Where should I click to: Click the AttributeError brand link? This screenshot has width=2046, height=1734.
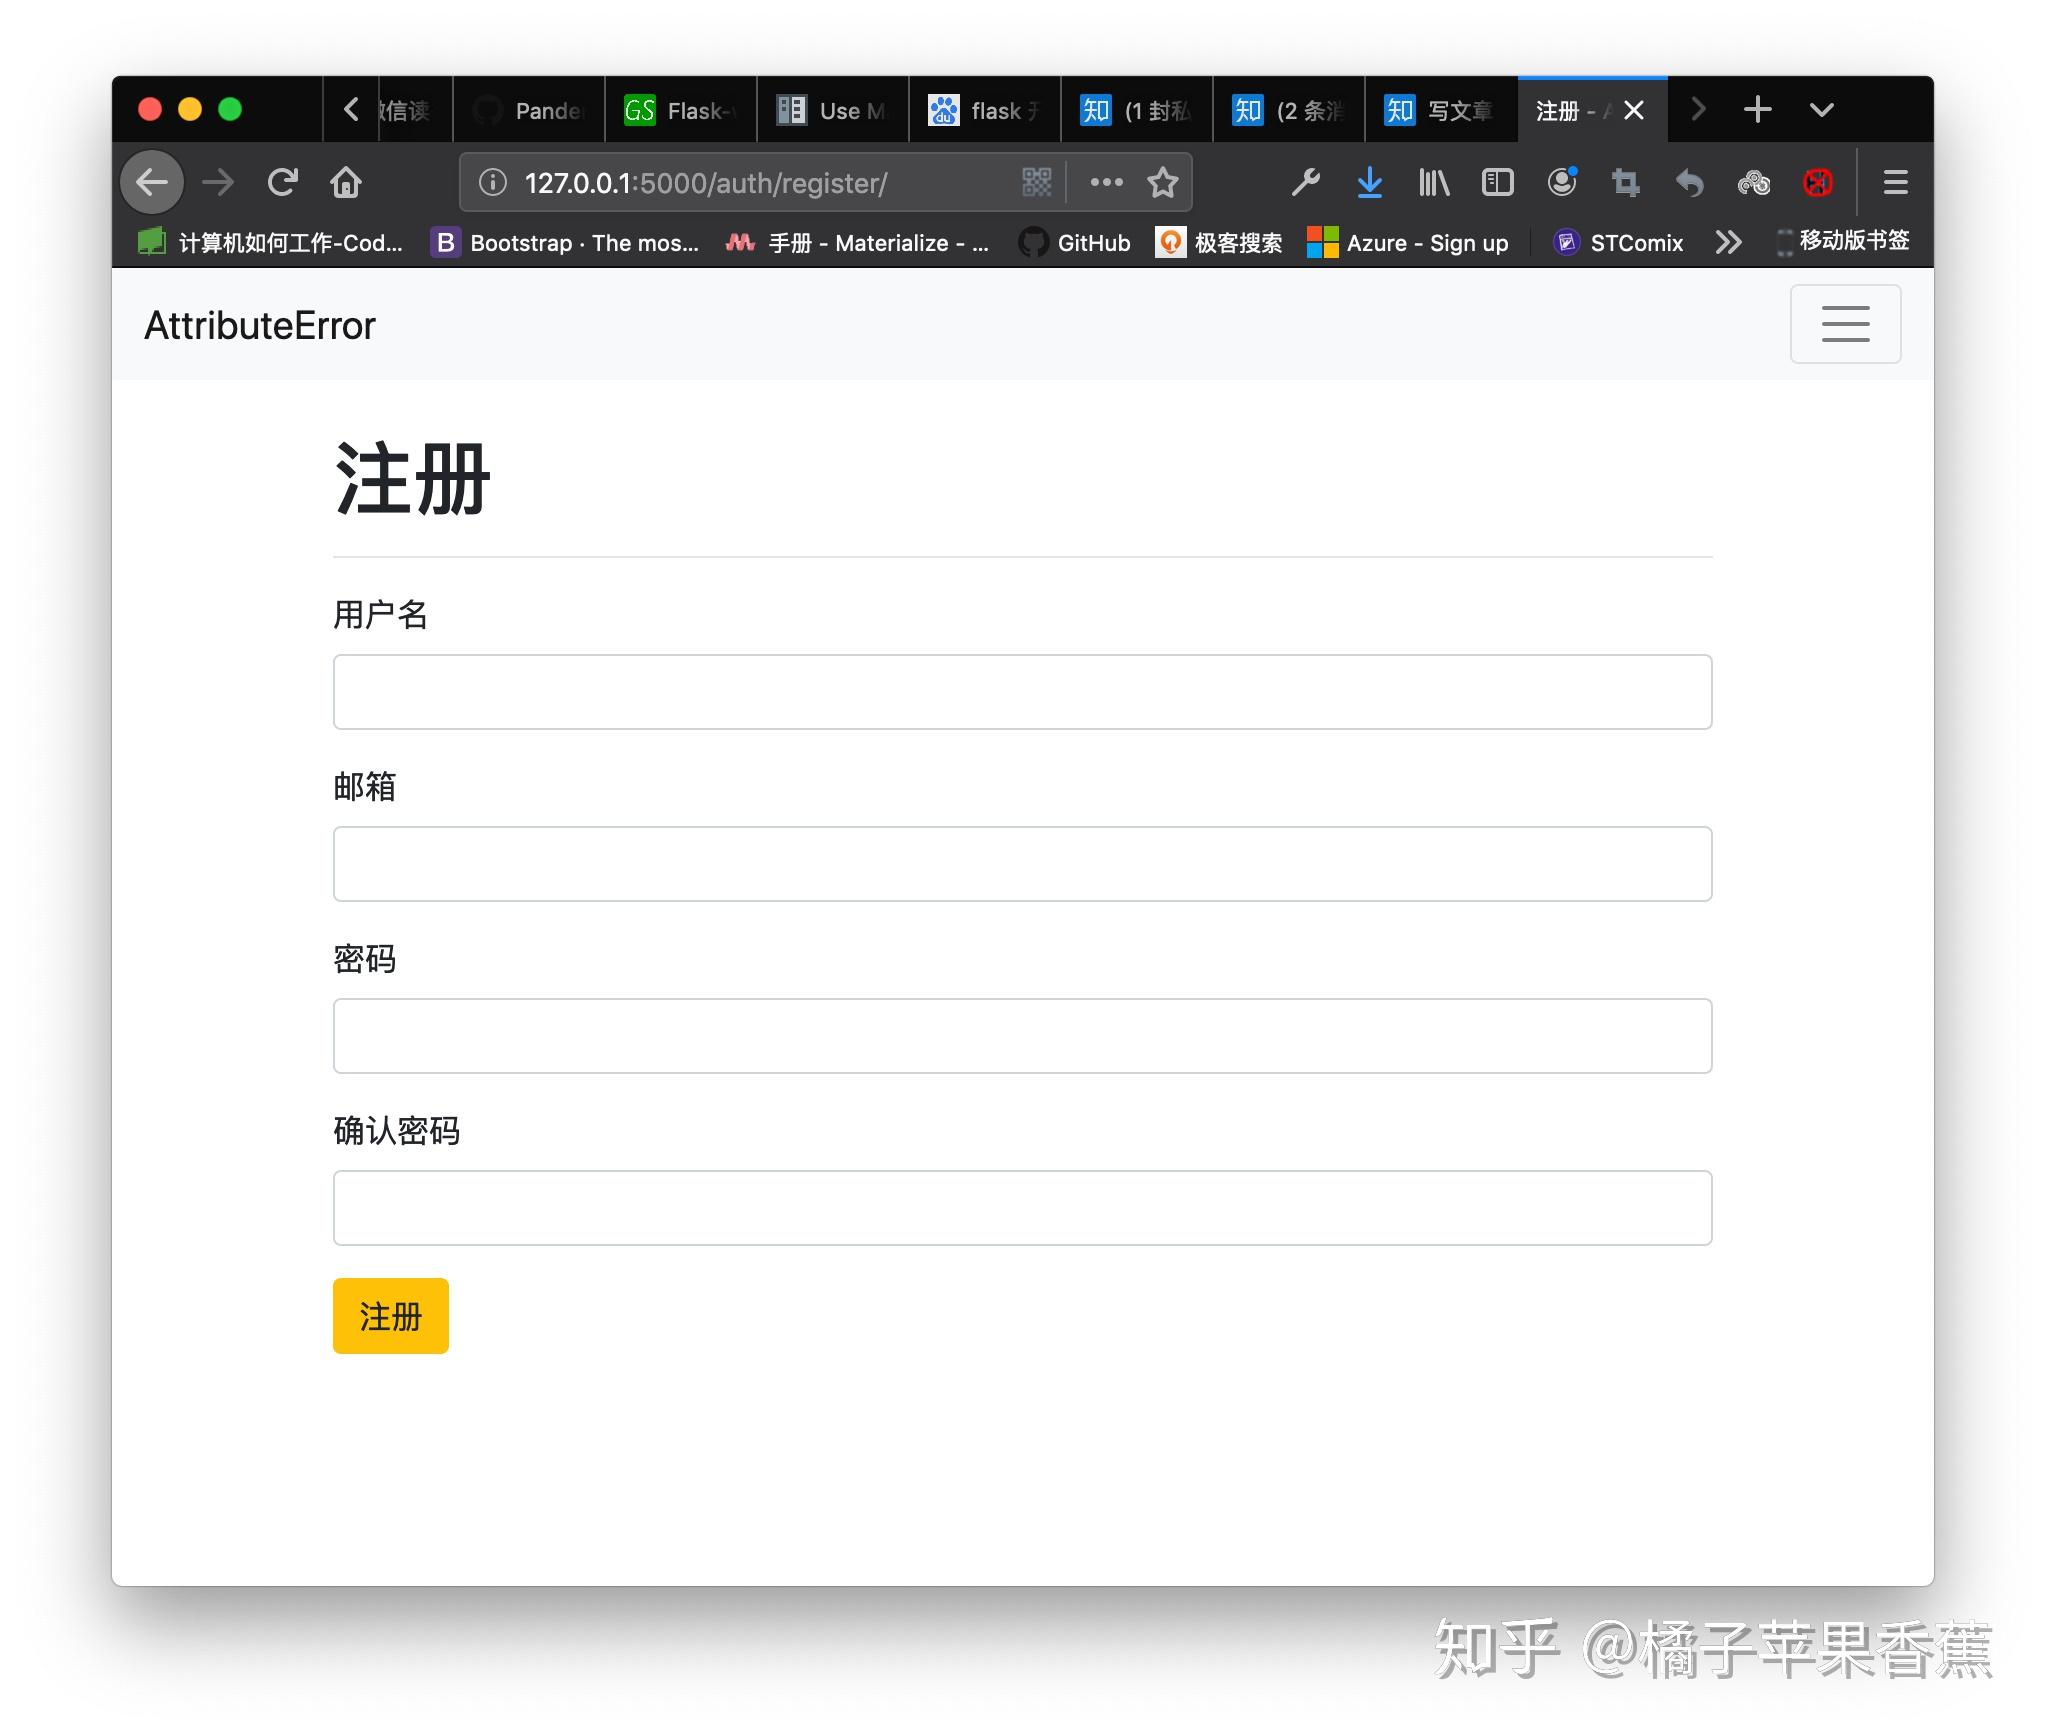[260, 325]
